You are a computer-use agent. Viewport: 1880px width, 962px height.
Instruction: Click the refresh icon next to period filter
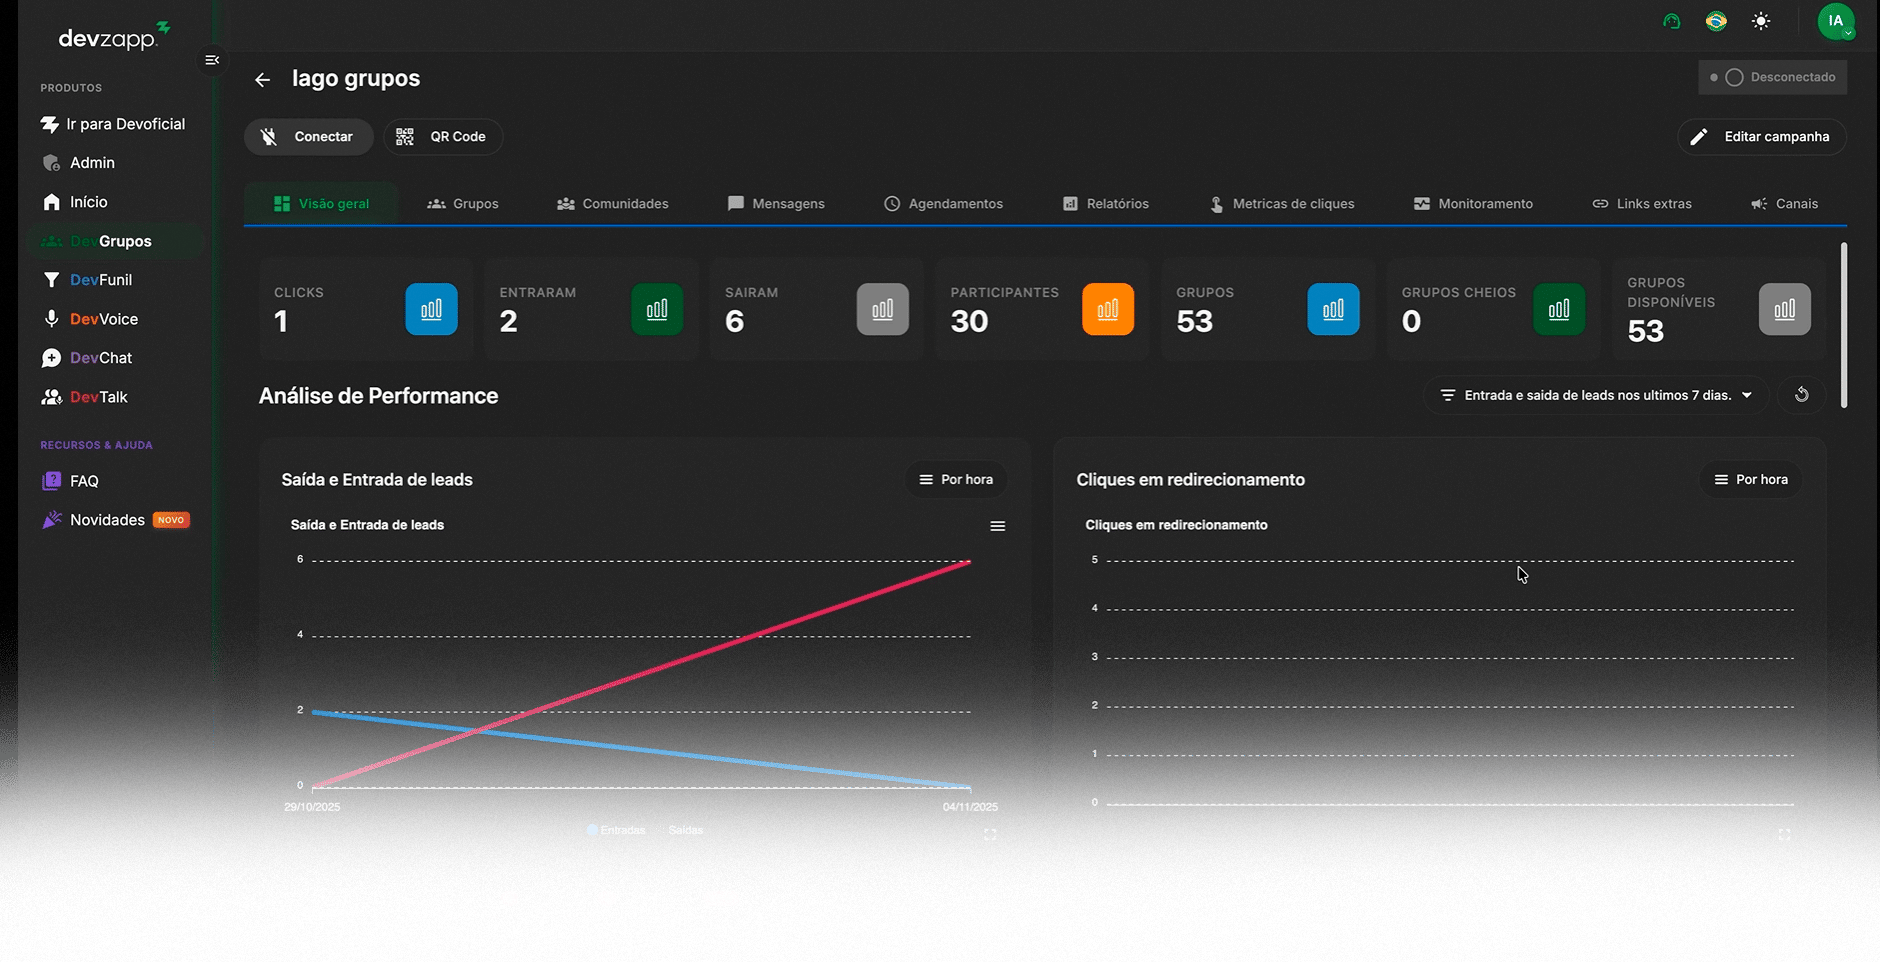pyautogui.click(x=1801, y=395)
